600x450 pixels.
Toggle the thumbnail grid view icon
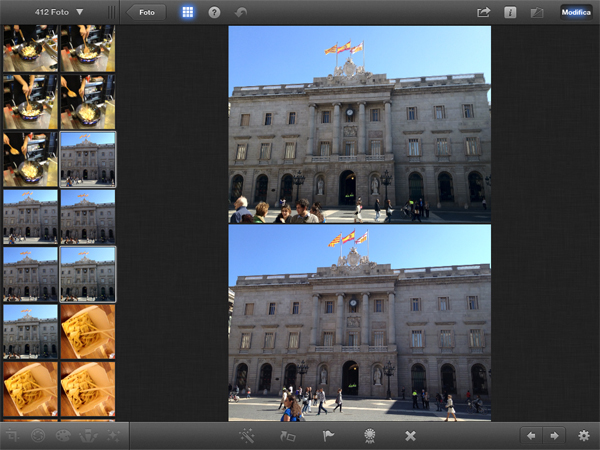tap(188, 12)
